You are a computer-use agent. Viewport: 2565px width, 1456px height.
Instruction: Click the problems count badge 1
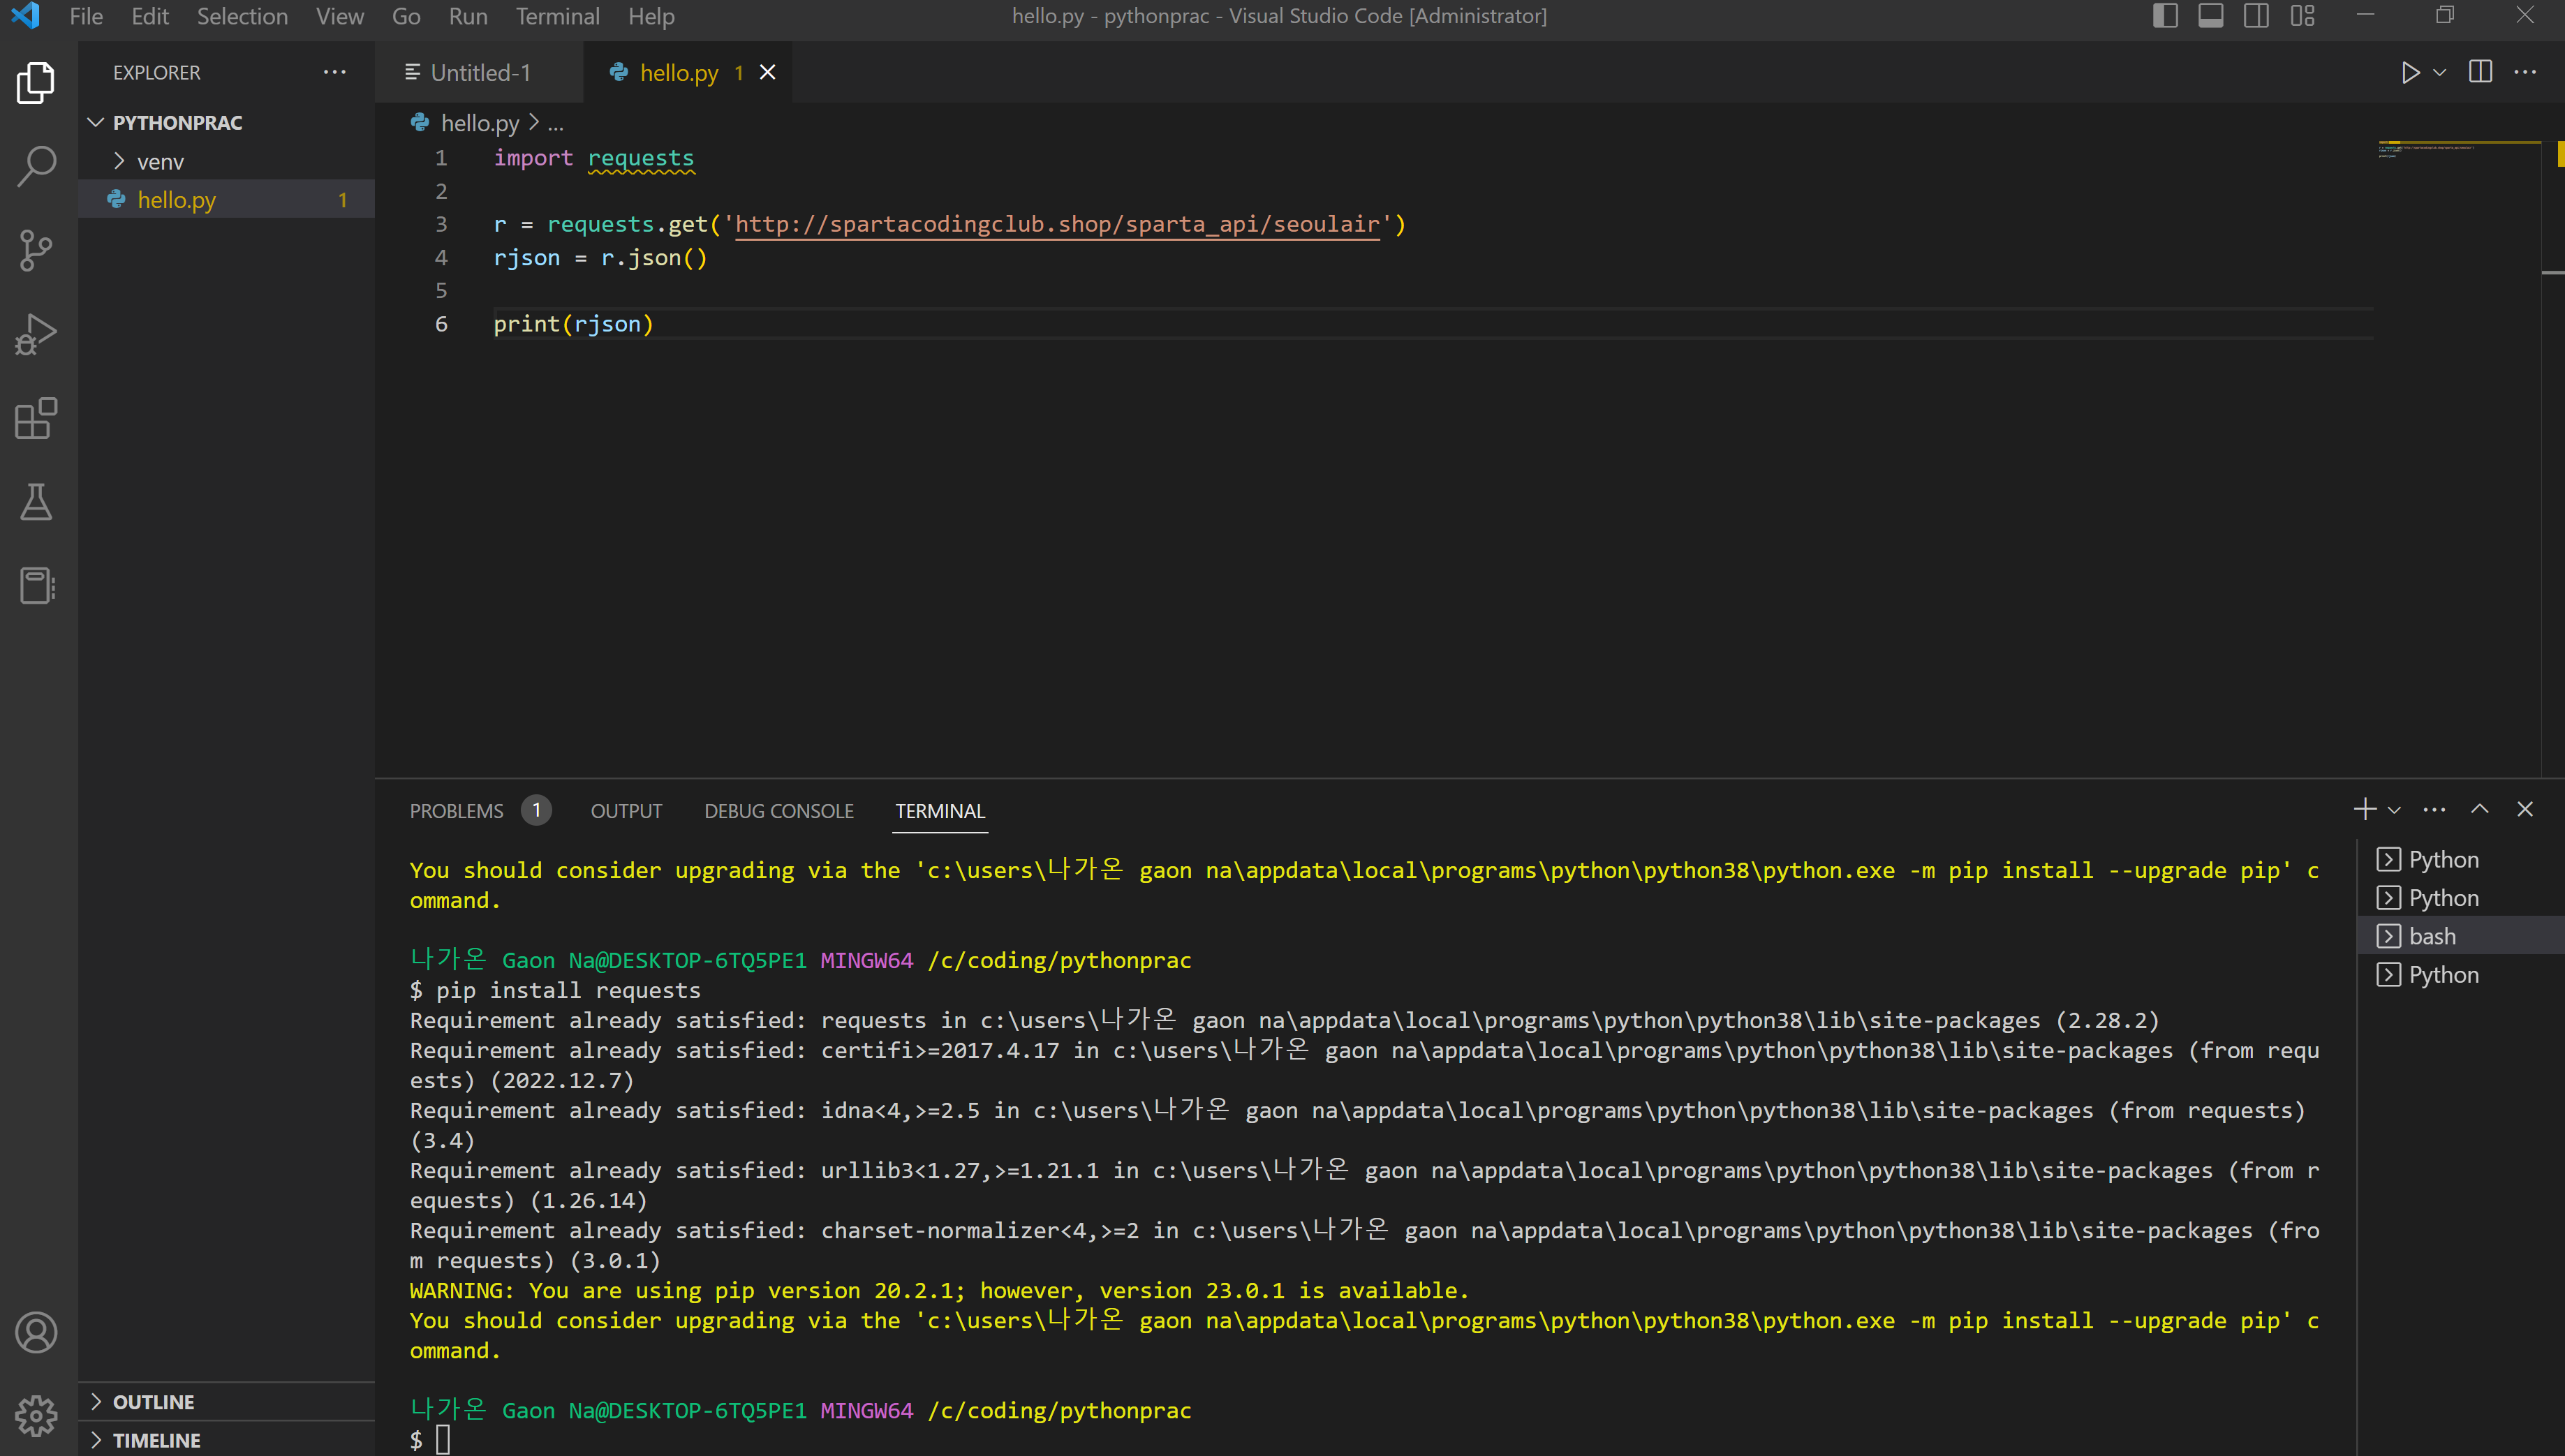point(536,810)
